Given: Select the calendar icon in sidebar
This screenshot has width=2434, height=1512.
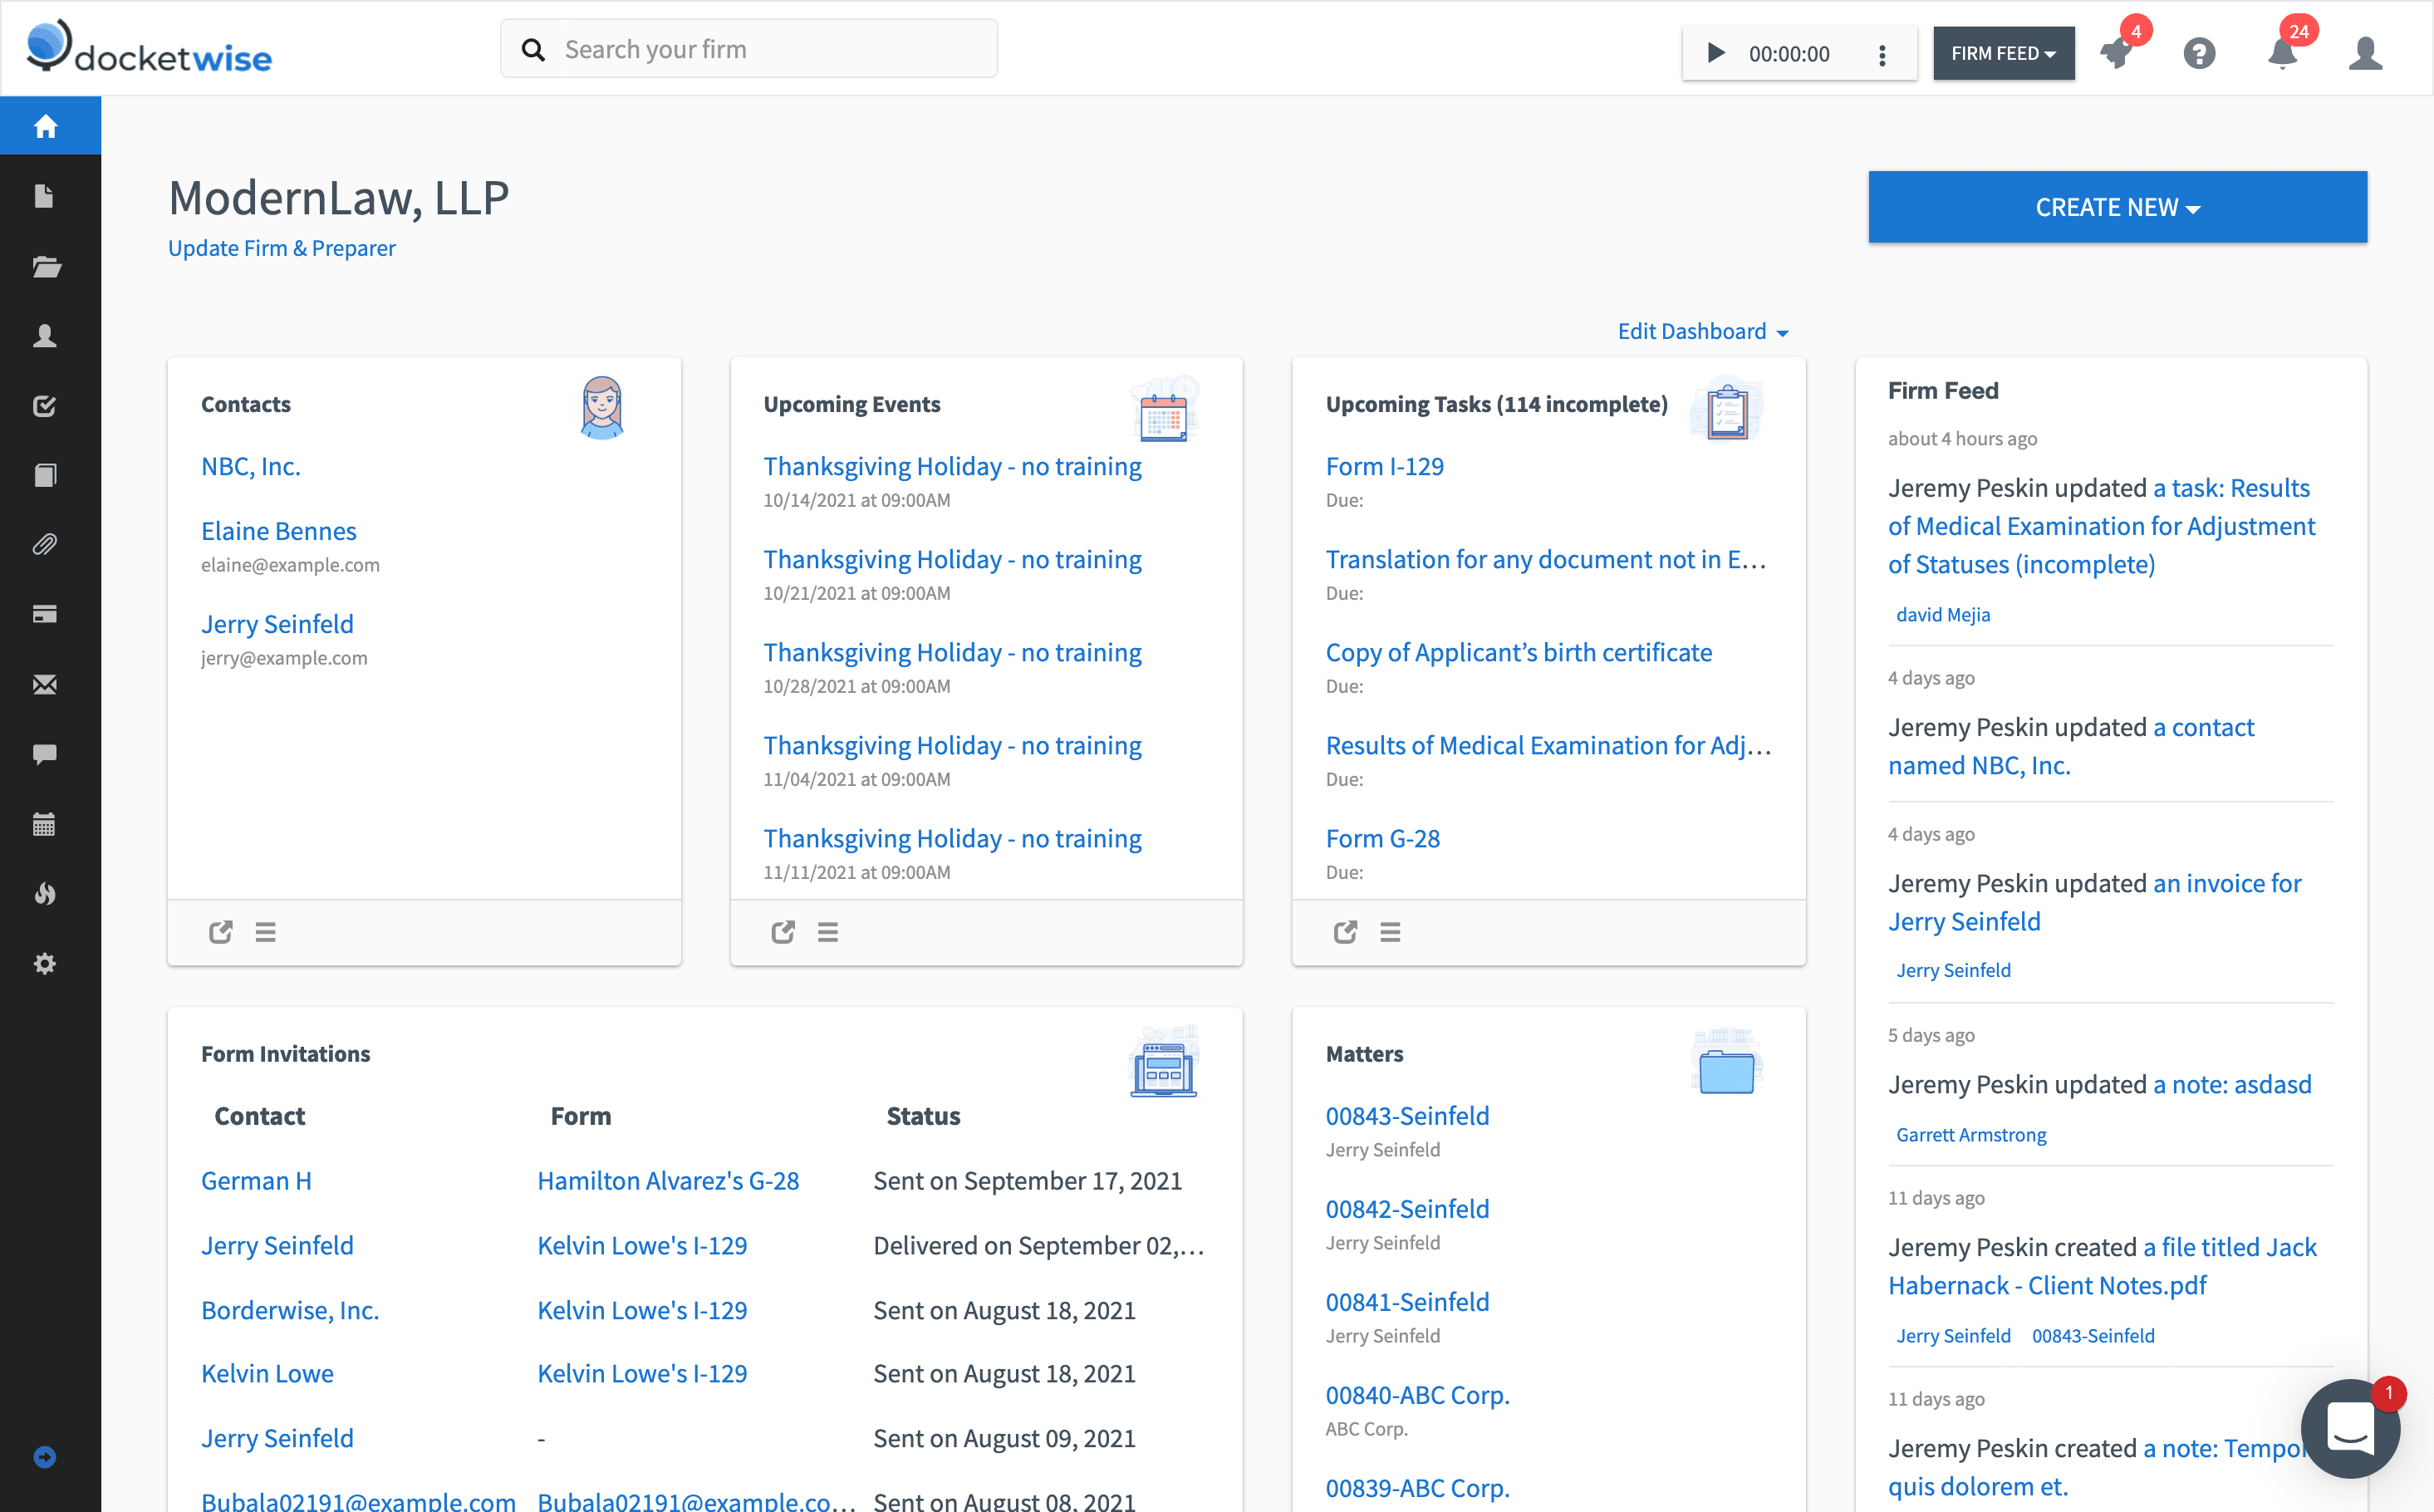Looking at the screenshot, I should click(x=45, y=823).
